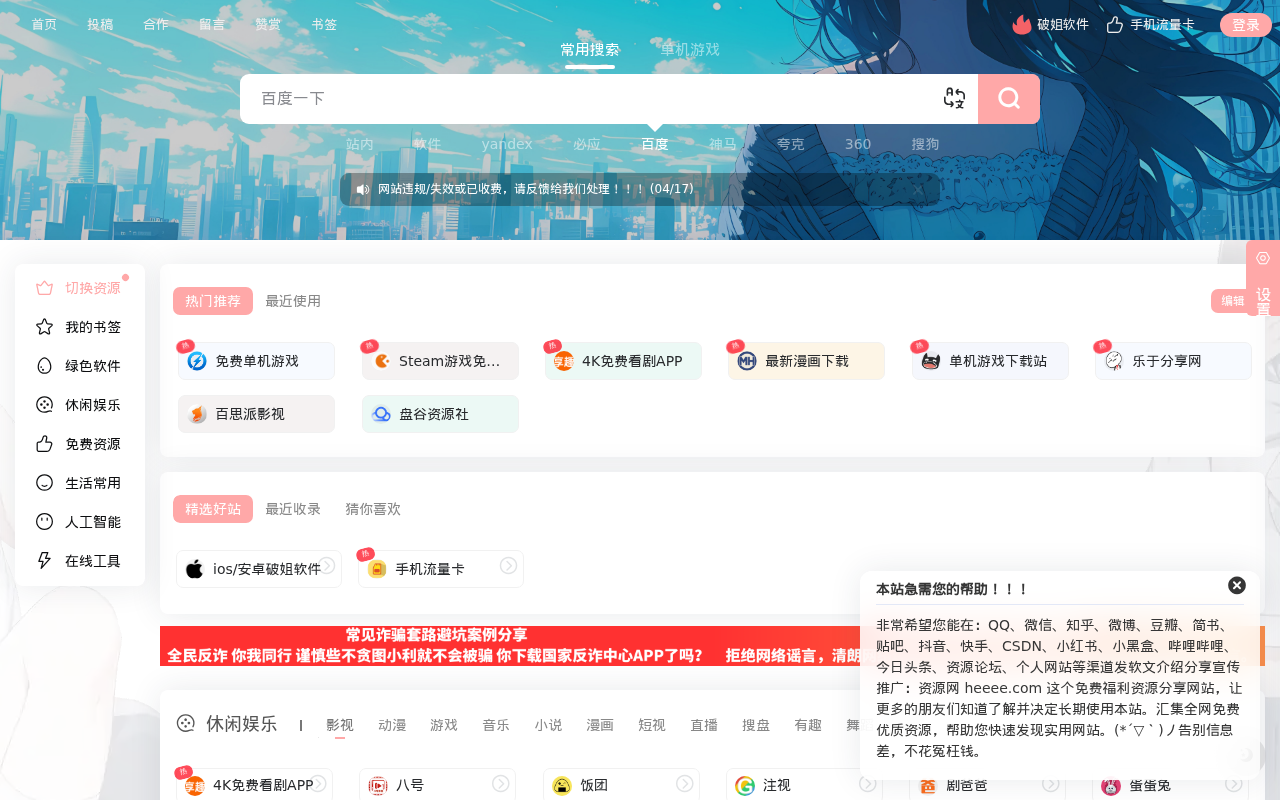The image size is (1280, 800).
Task: Select 站内 search engine
Action: tap(360, 144)
